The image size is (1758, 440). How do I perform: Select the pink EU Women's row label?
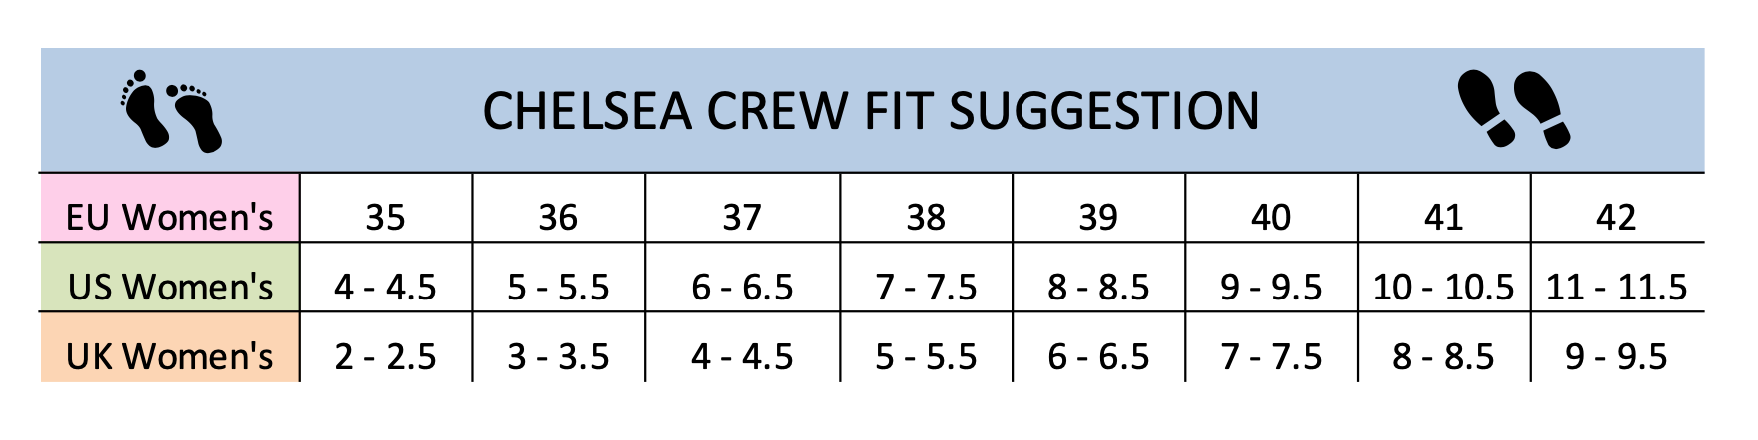[x=169, y=217]
